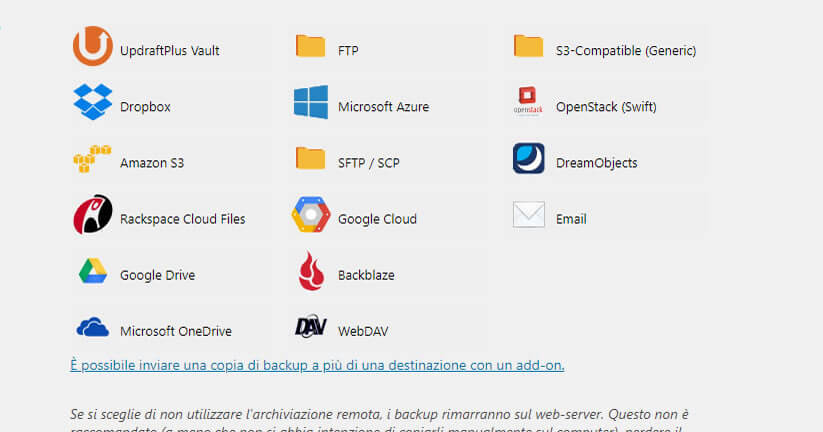Click the Backblaze red flame icon
The height and width of the screenshot is (432, 823).
311,271
